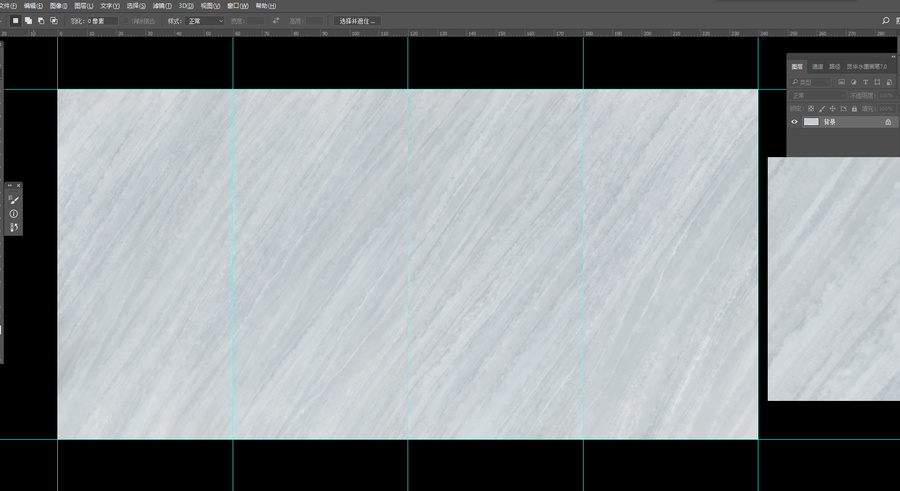Select the New Selection mode icon
The width and height of the screenshot is (900, 491).
click(x=15, y=21)
